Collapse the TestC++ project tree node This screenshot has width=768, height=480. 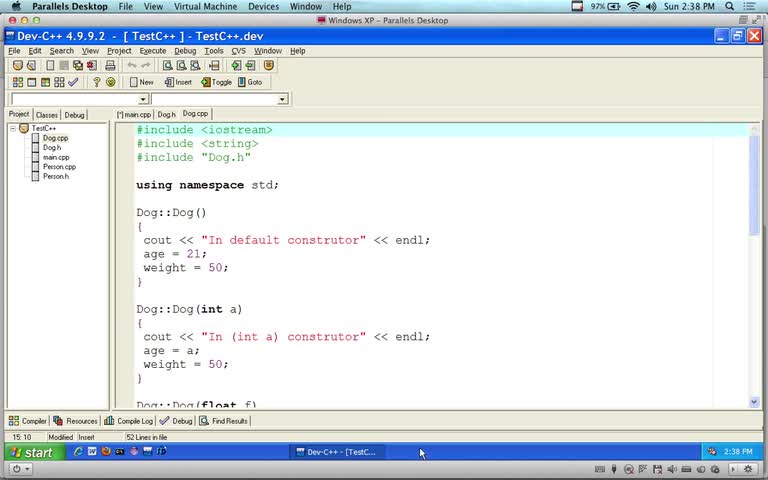tap(13, 128)
